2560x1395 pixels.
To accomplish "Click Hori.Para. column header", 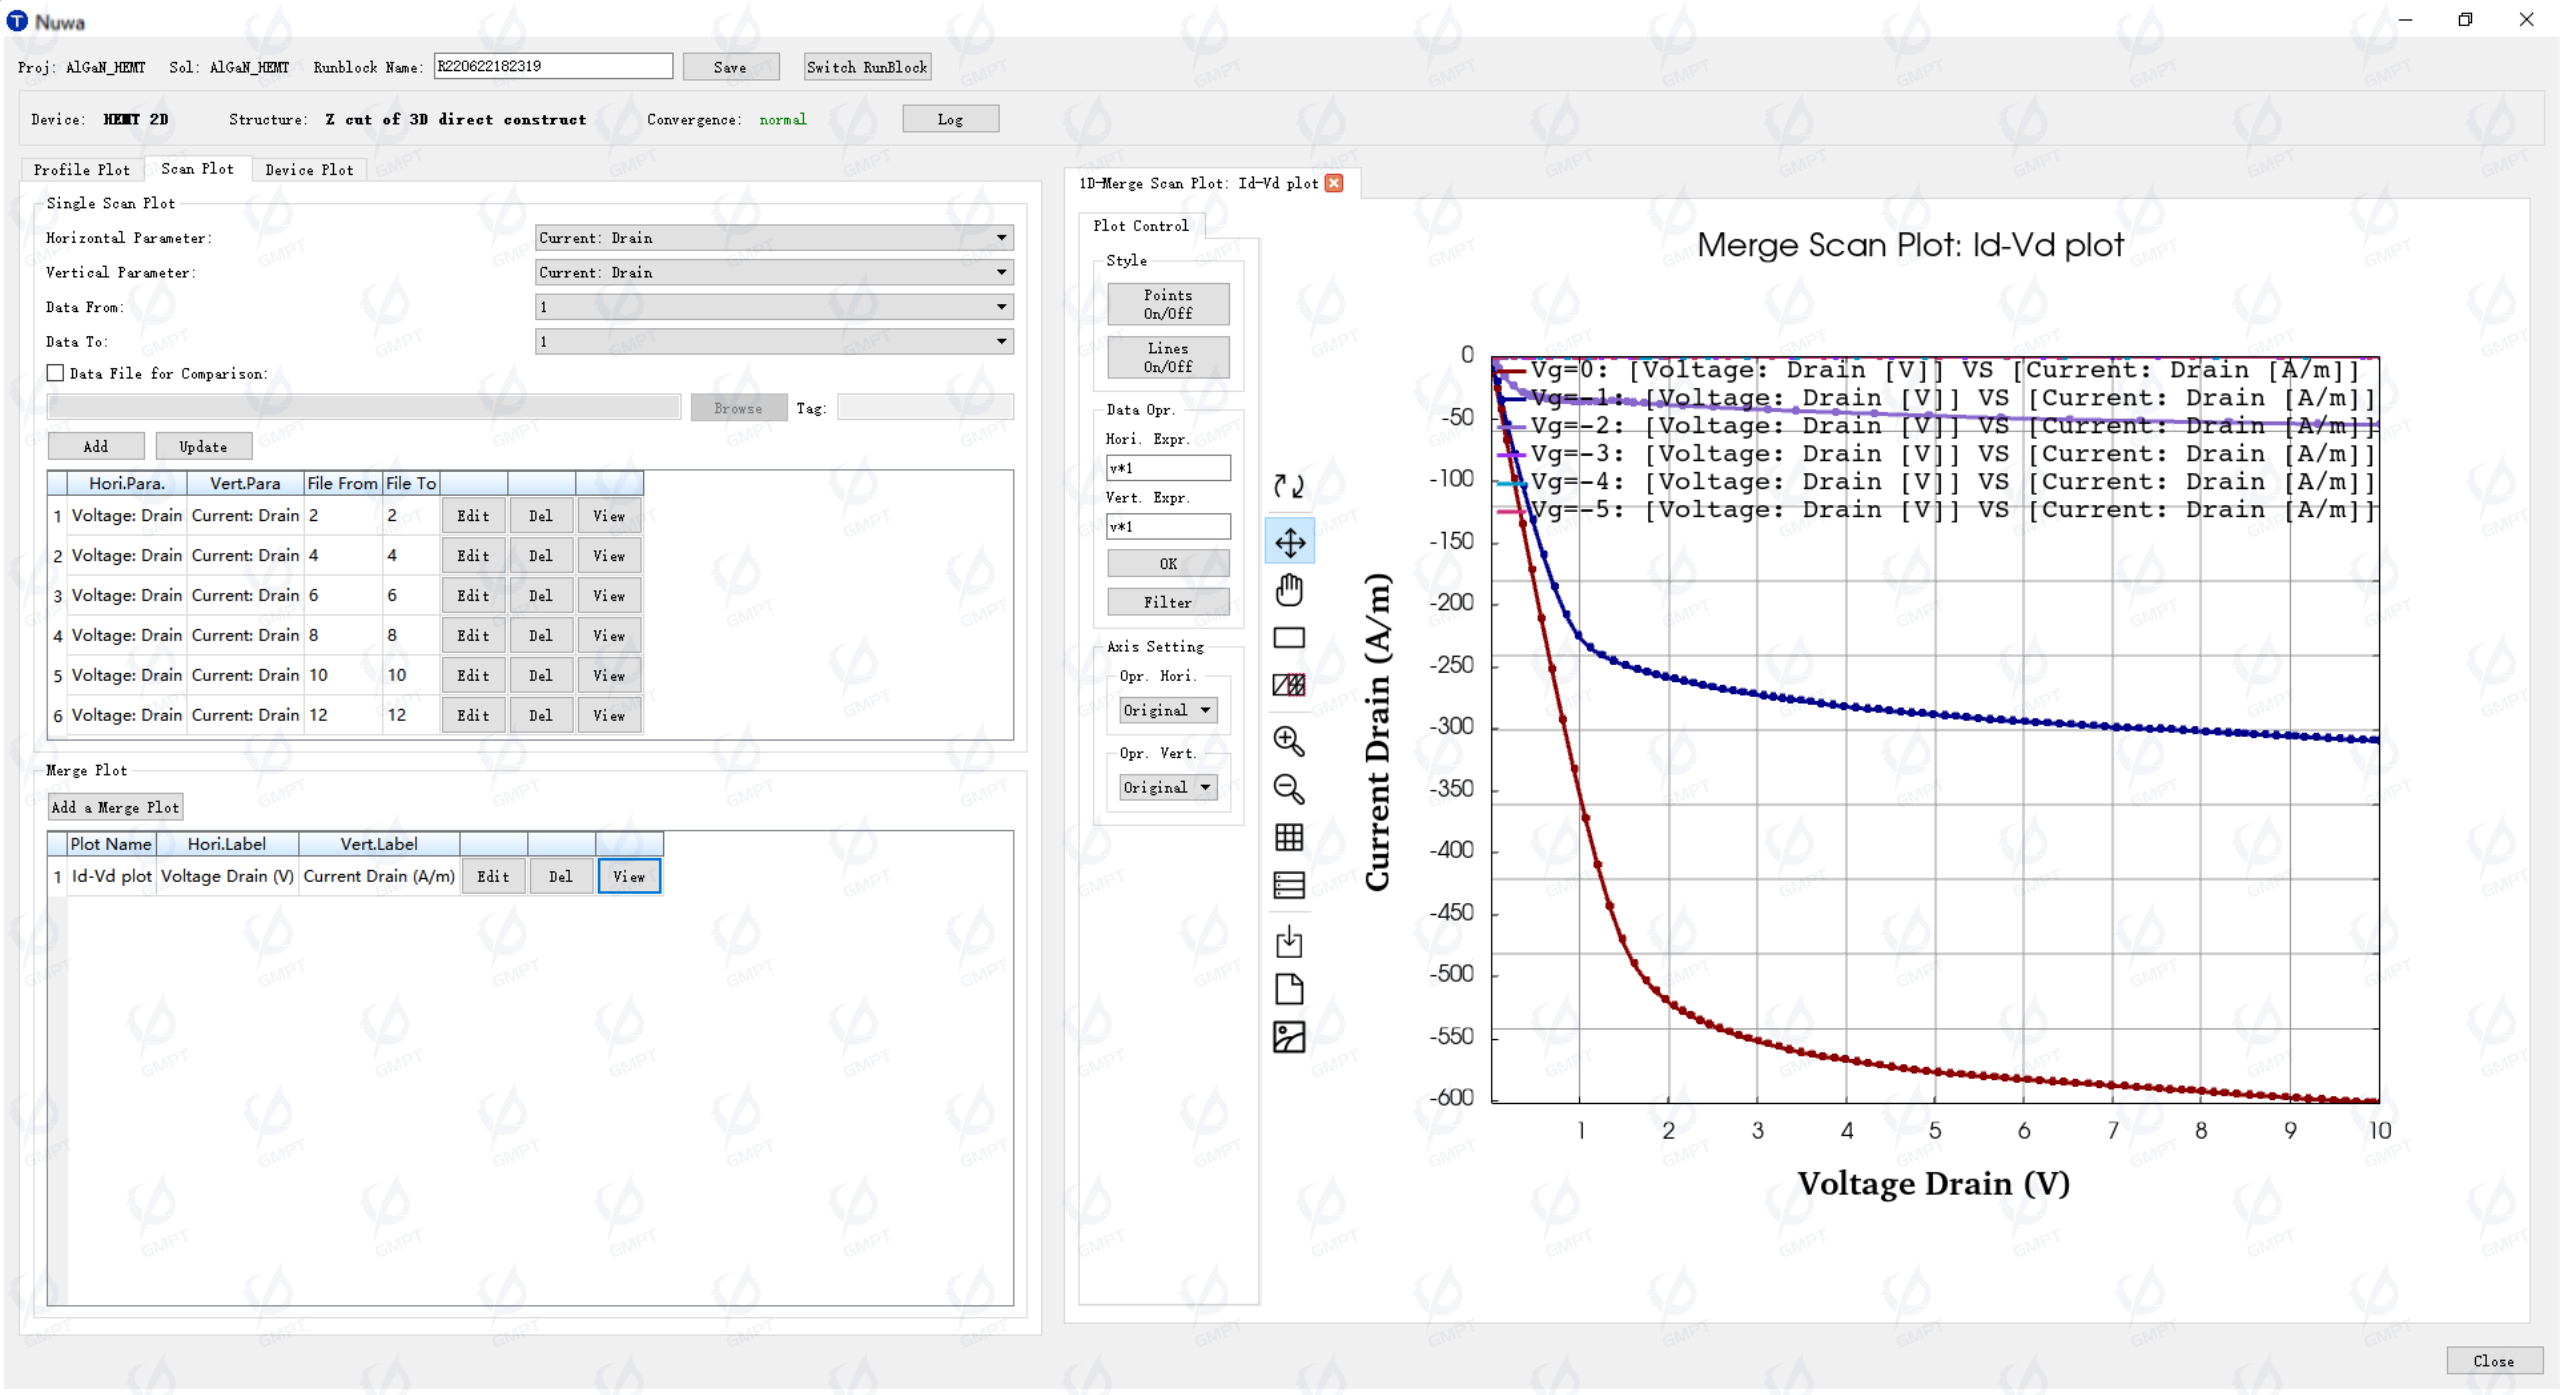I will click(127, 483).
